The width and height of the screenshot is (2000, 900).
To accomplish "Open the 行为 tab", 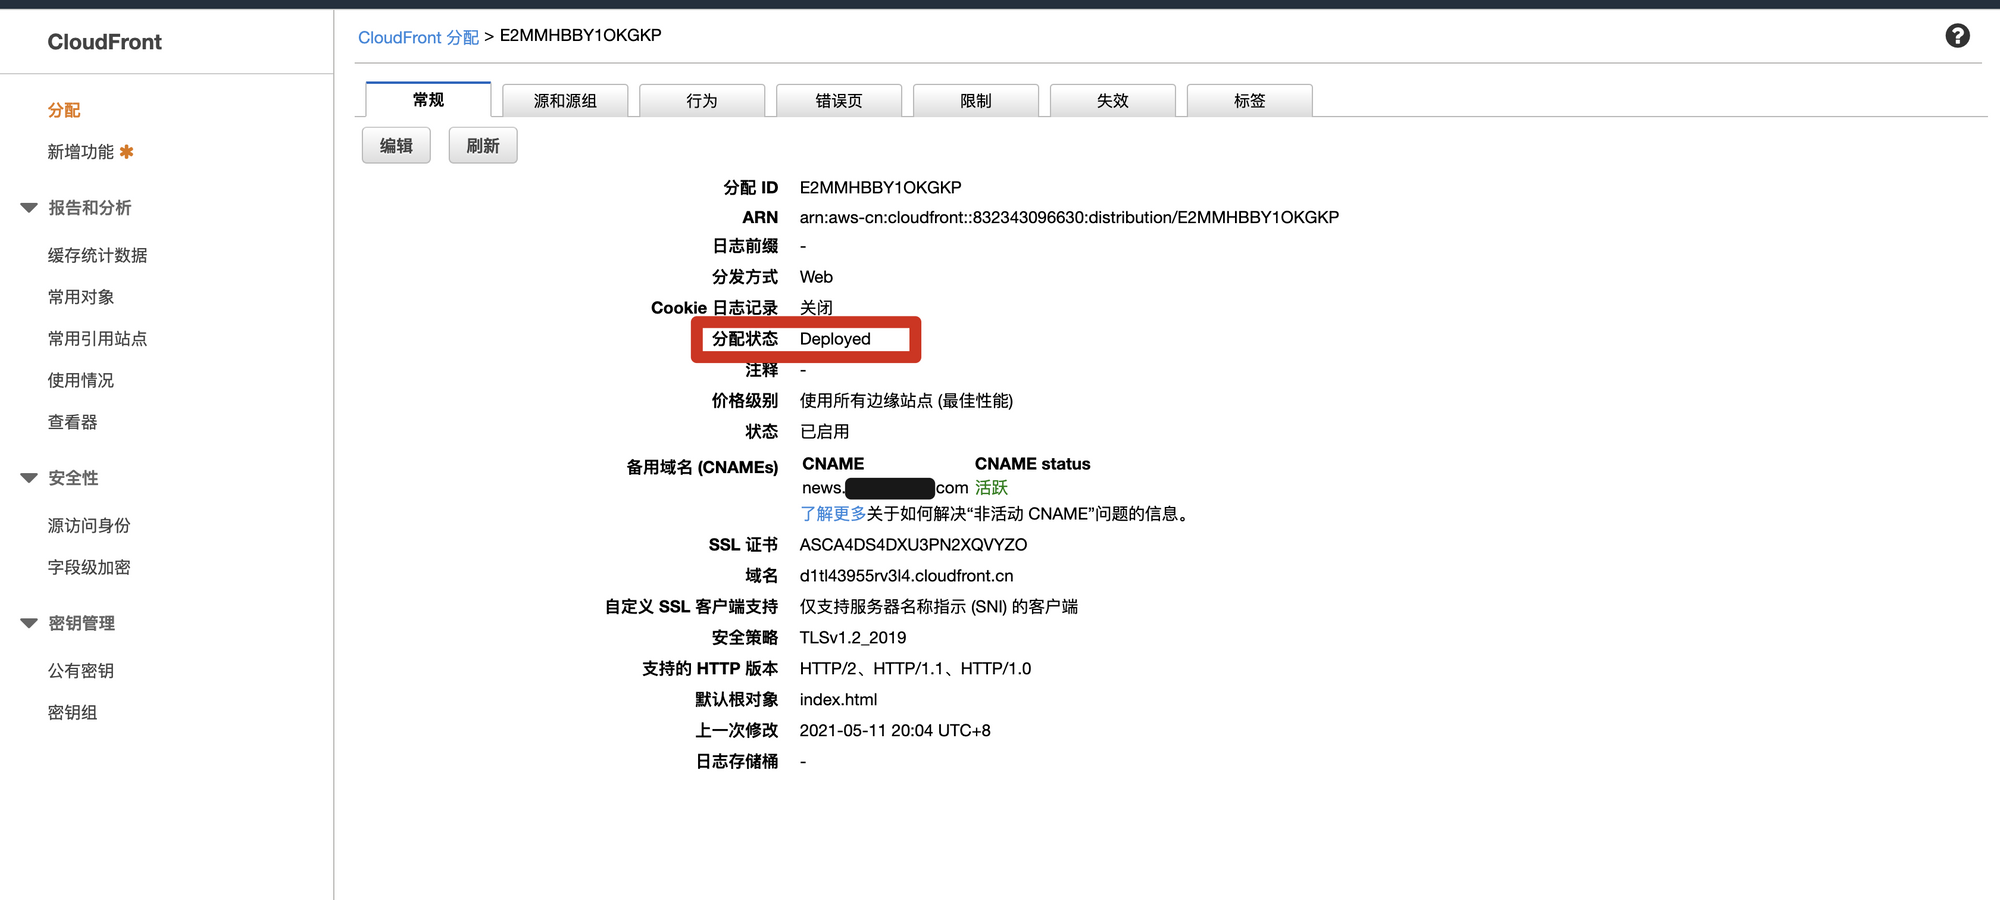I will pyautogui.click(x=701, y=101).
